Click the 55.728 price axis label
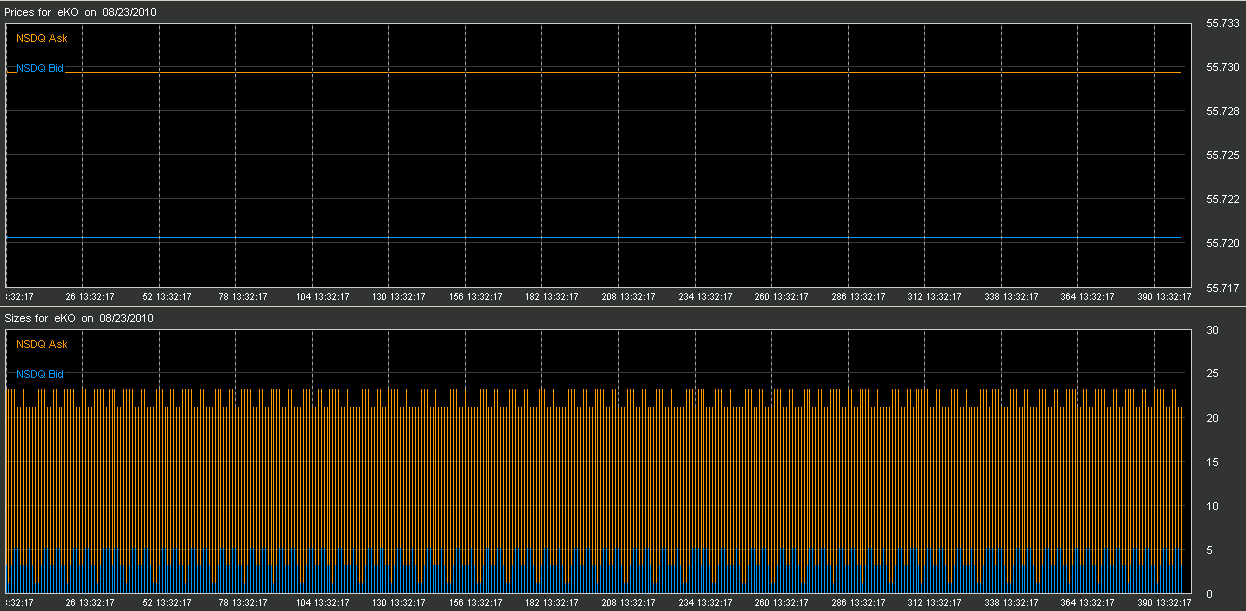Image resolution: width=1246 pixels, height=611 pixels. tap(1224, 111)
